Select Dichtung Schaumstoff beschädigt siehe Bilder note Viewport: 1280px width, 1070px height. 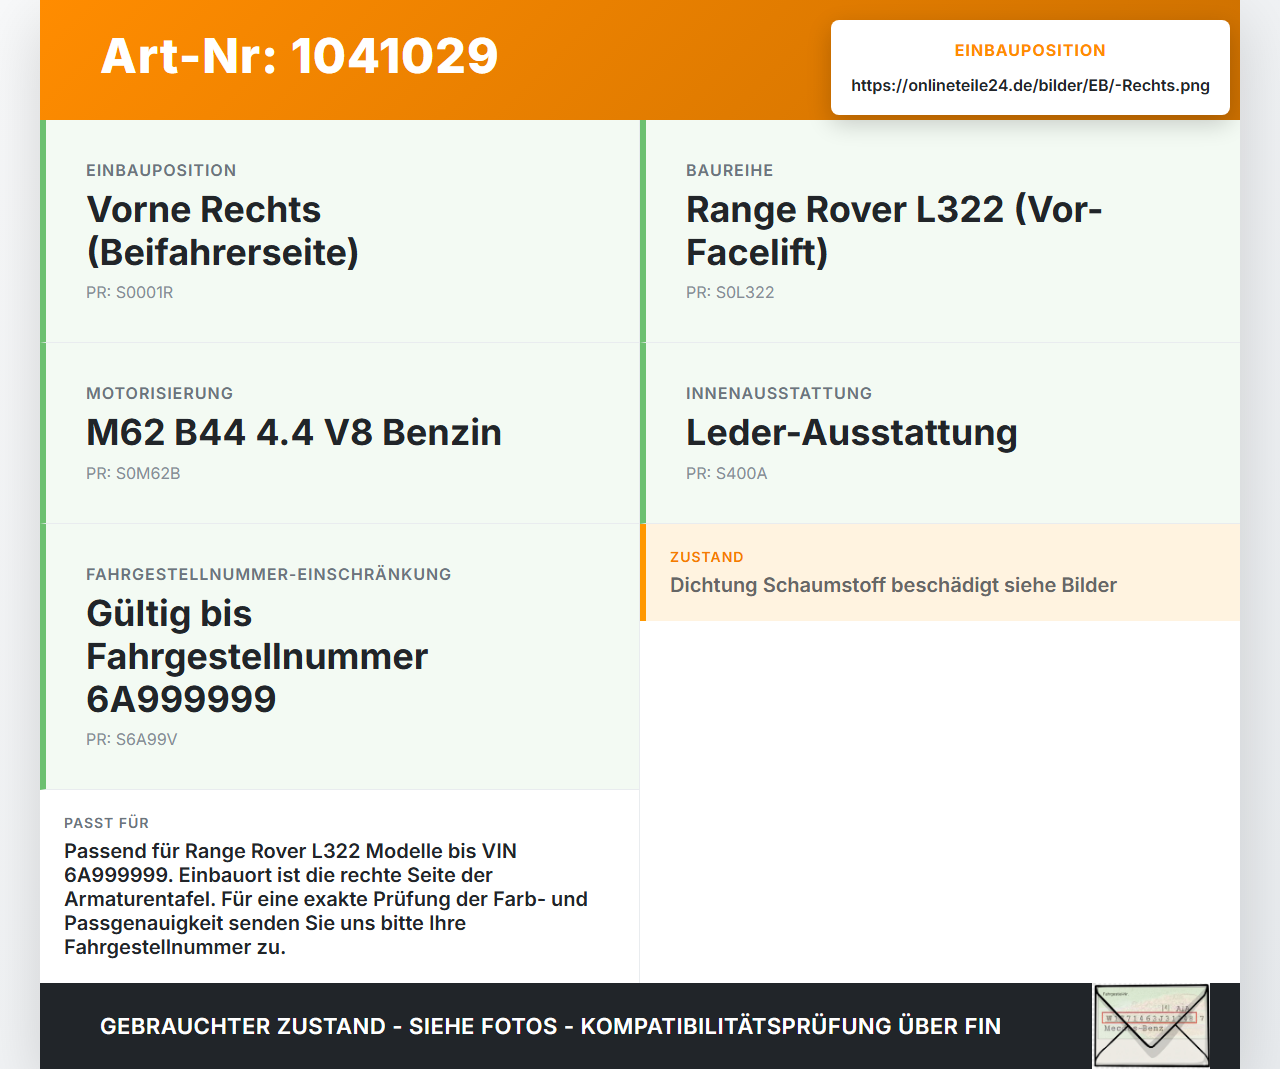coord(893,585)
